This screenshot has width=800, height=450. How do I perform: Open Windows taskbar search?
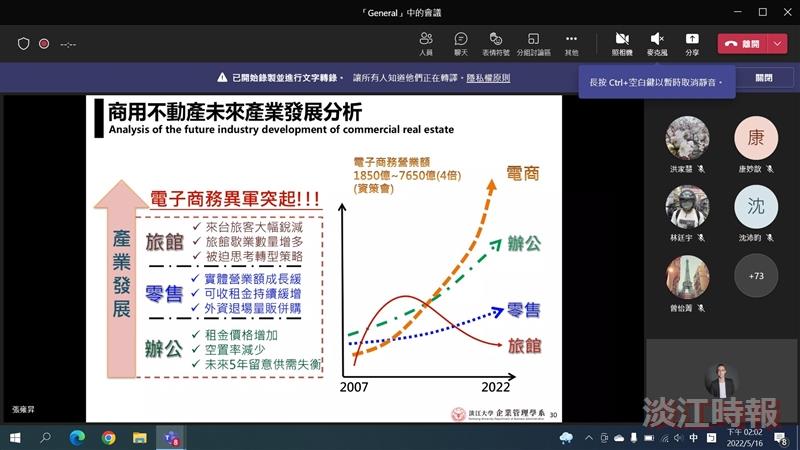point(45,438)
